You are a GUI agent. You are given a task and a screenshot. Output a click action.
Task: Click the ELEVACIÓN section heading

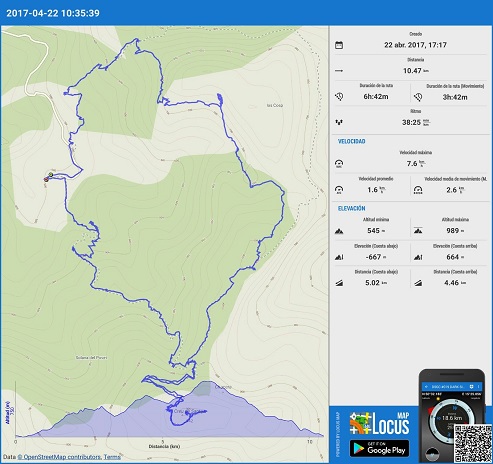tap(352, 209)
